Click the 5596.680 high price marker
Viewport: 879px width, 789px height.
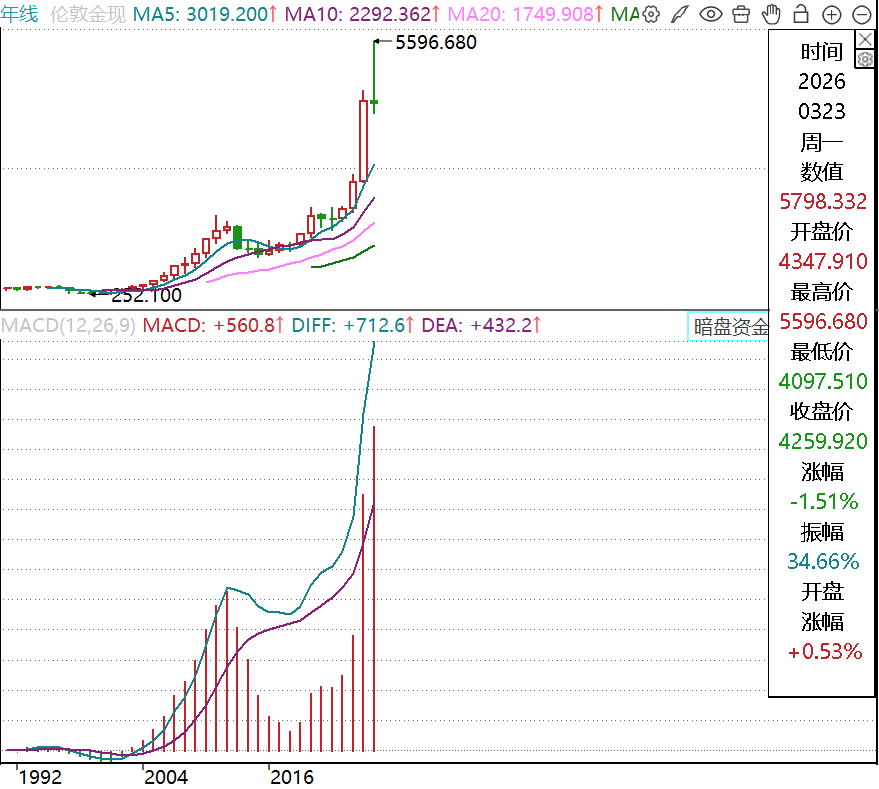(436, 42)
